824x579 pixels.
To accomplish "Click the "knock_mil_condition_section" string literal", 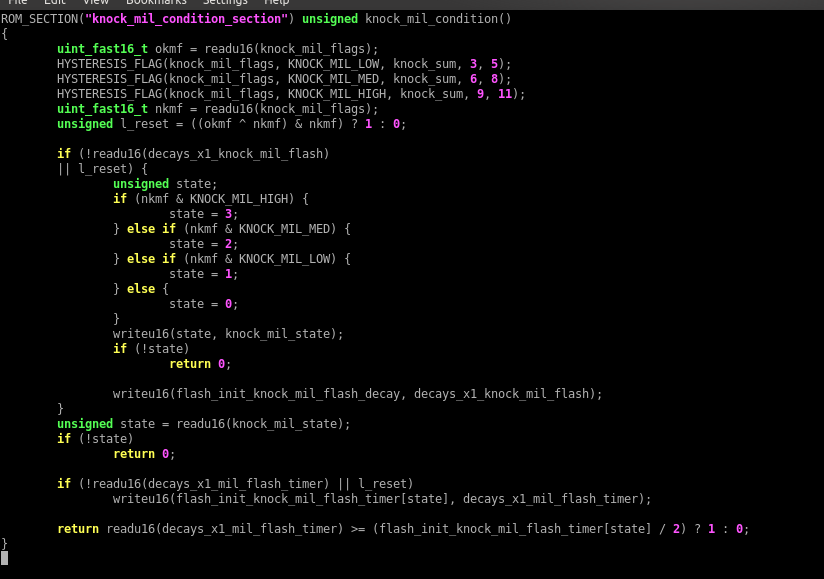I will (x=186, y=19).
